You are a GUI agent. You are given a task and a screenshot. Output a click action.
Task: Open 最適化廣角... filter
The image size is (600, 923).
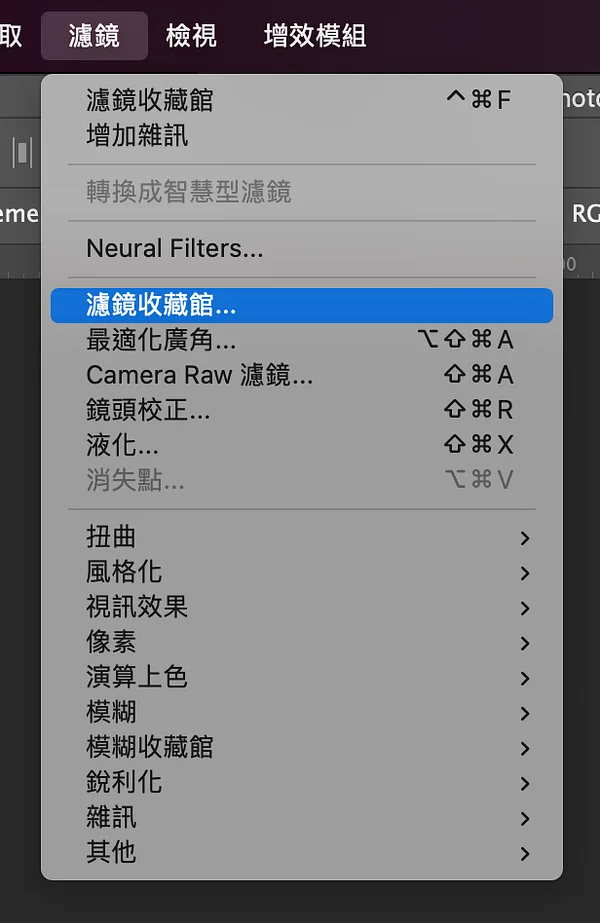301,340
